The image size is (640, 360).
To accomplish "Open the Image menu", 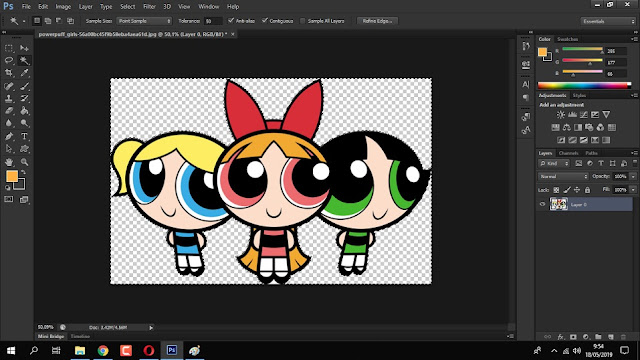I will (x=63, y=7).
